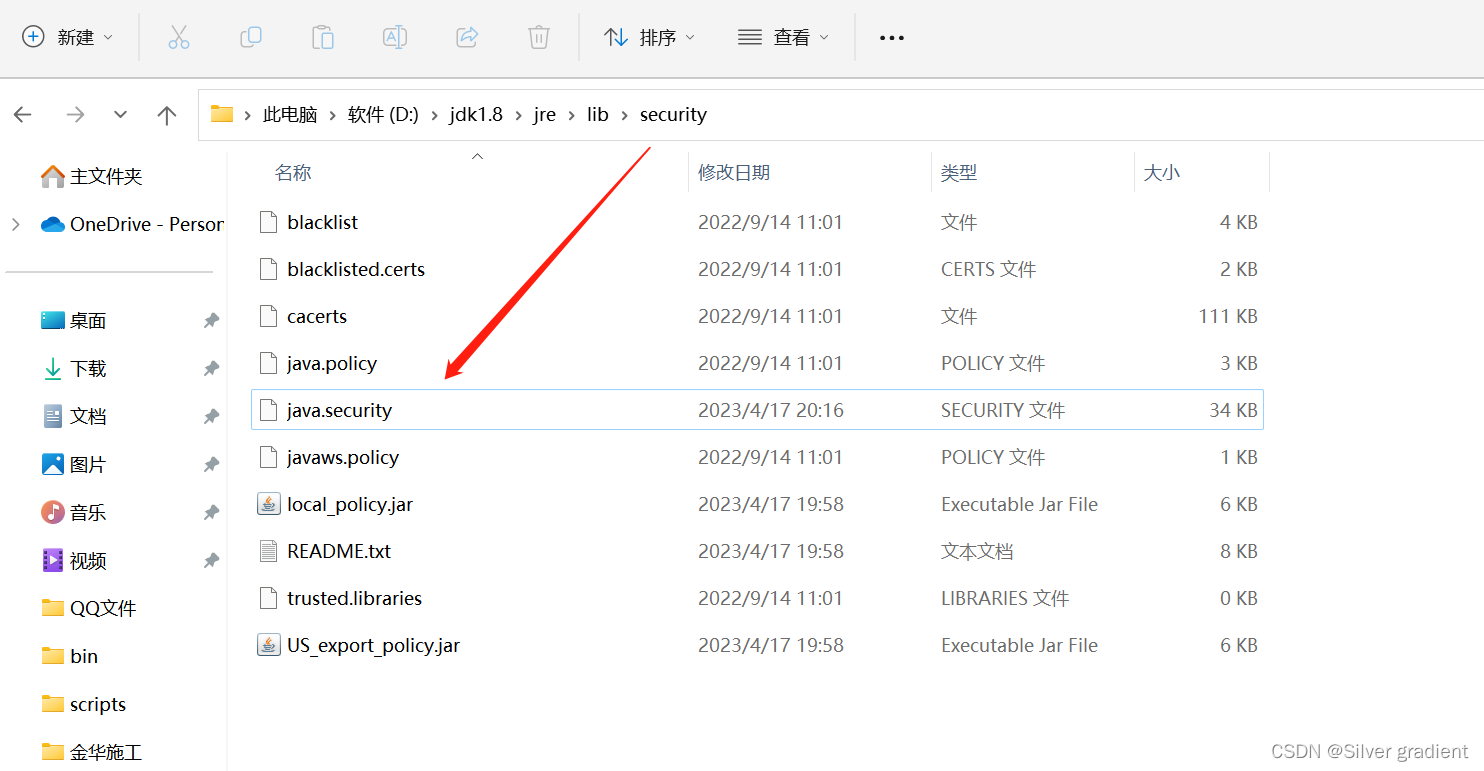Click the SECURITY 文件 type cell

pyautogui.click(x=1003, y=410)
